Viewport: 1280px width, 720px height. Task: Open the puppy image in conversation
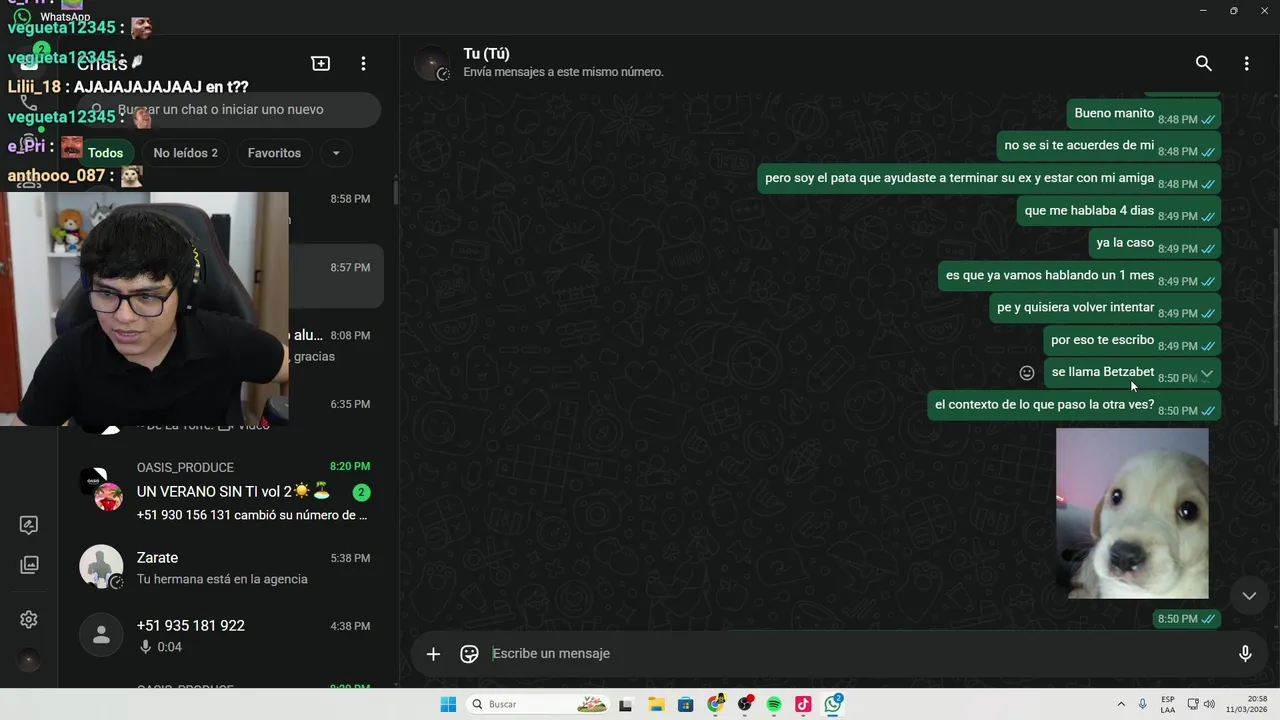1132,513
